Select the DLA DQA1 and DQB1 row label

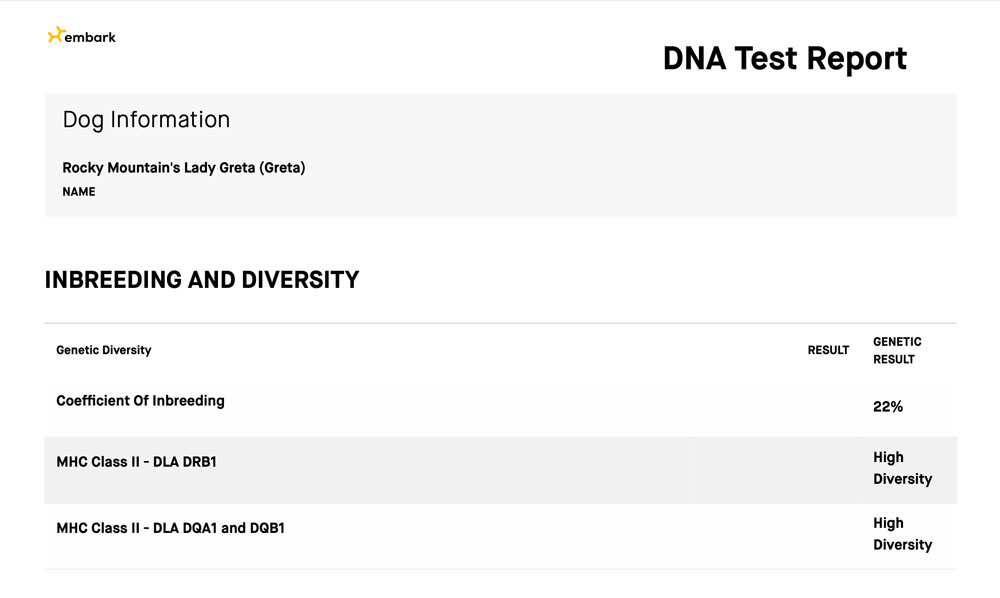click(x=170, y=528)
